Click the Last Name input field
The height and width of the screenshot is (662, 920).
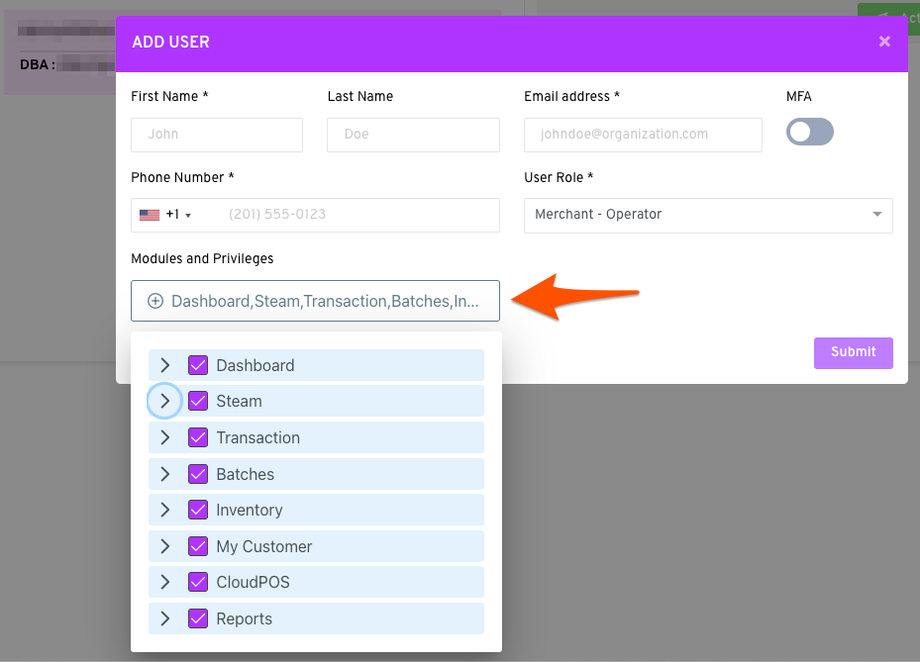click(413, 134)
